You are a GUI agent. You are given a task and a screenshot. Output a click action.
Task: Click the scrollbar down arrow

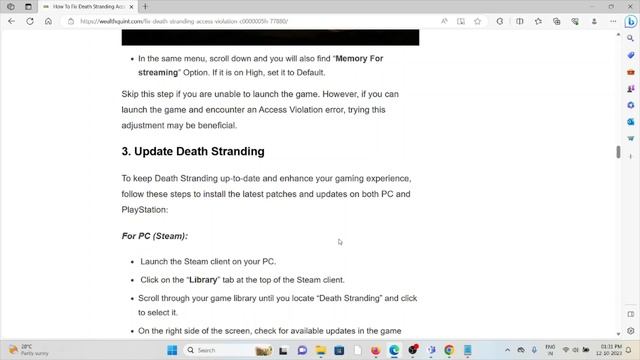tap(618, 334)
